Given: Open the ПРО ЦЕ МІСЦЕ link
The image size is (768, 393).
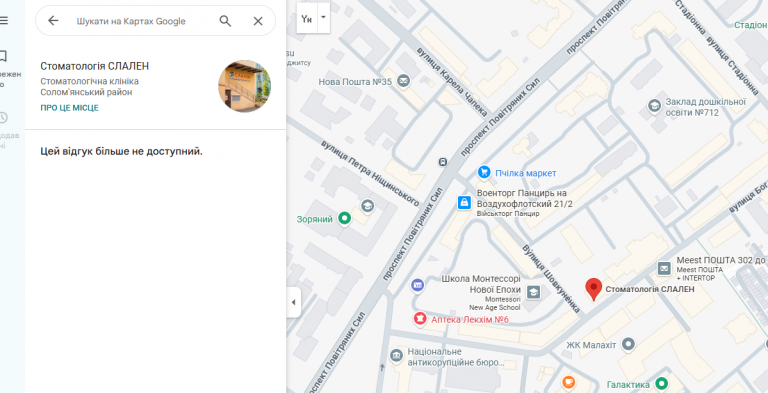Looking at the screenshot, I should 69,108.
